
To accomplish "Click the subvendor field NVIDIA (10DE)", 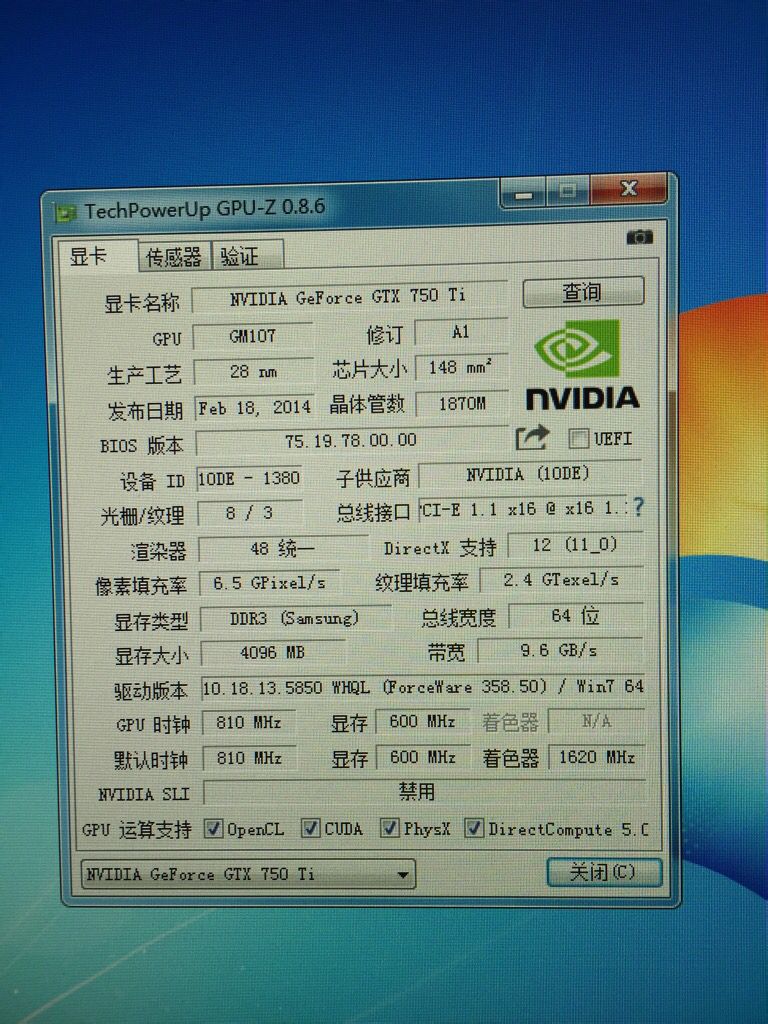I will pos(530,475).
